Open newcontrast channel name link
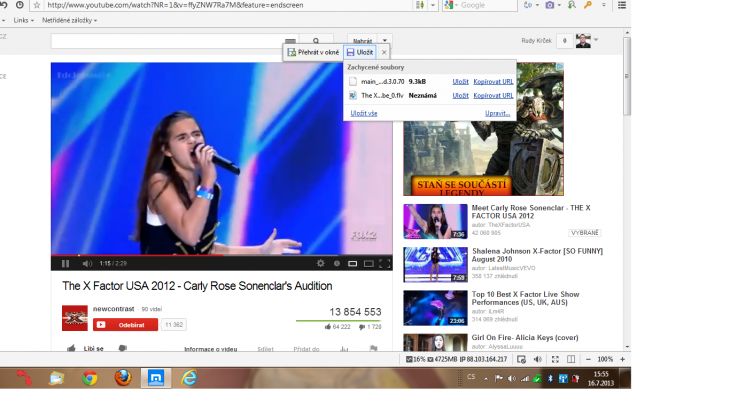730x410 pixels. [114, 309]
